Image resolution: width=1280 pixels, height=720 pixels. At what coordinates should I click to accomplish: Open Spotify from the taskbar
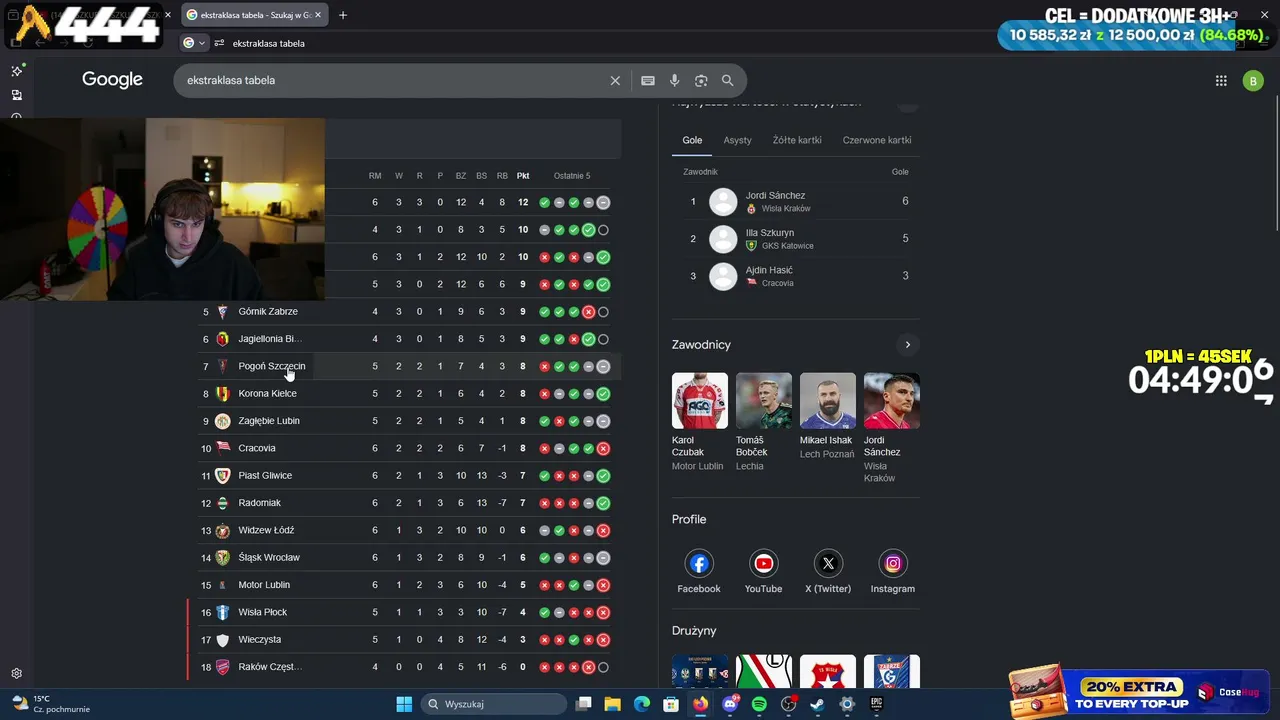pyautogui.click(x=759, y=704)
